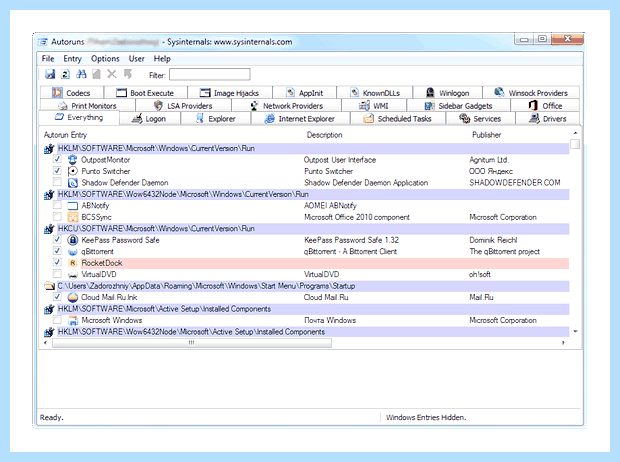Screen dimensions: 620x462
Task: Click the Save toolbar icon
Action: (x=50, y=74)
